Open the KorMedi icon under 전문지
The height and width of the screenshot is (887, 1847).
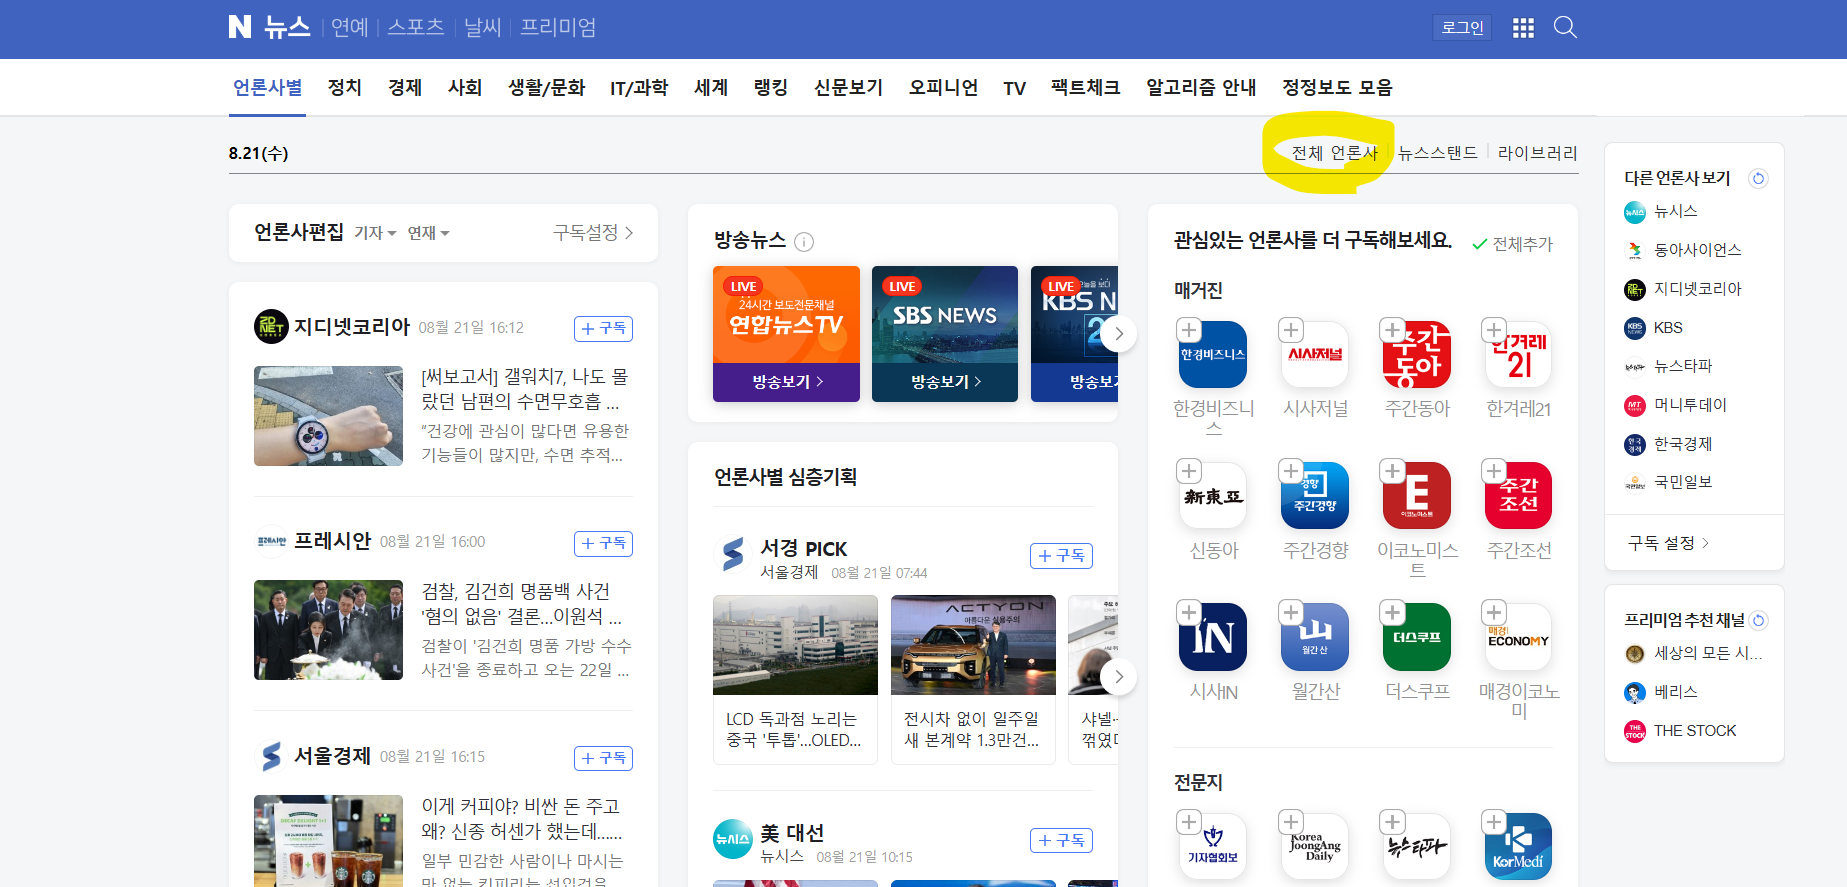[x=1518, y=847]
